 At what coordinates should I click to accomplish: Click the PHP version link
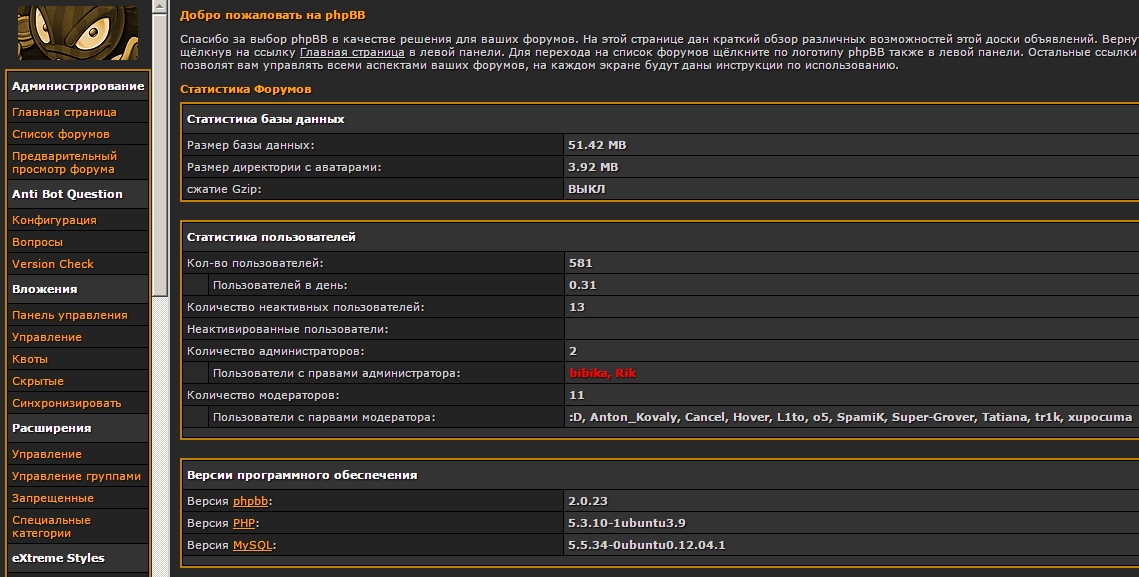pos(244,523)
